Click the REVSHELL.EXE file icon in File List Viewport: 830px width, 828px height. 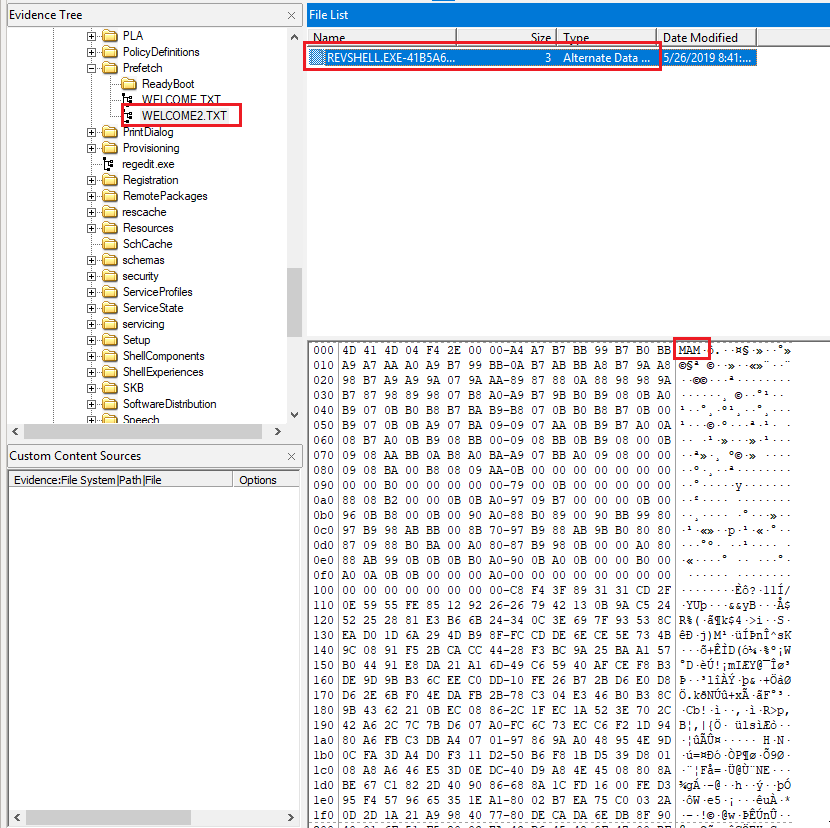(x=317, y=57)
